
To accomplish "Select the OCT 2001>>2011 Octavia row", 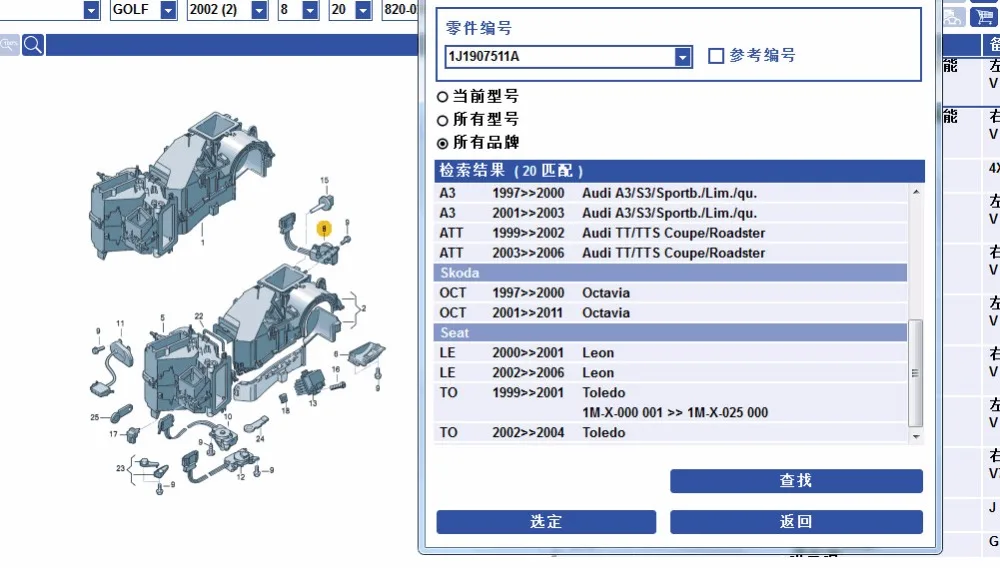I will [671, 312].
